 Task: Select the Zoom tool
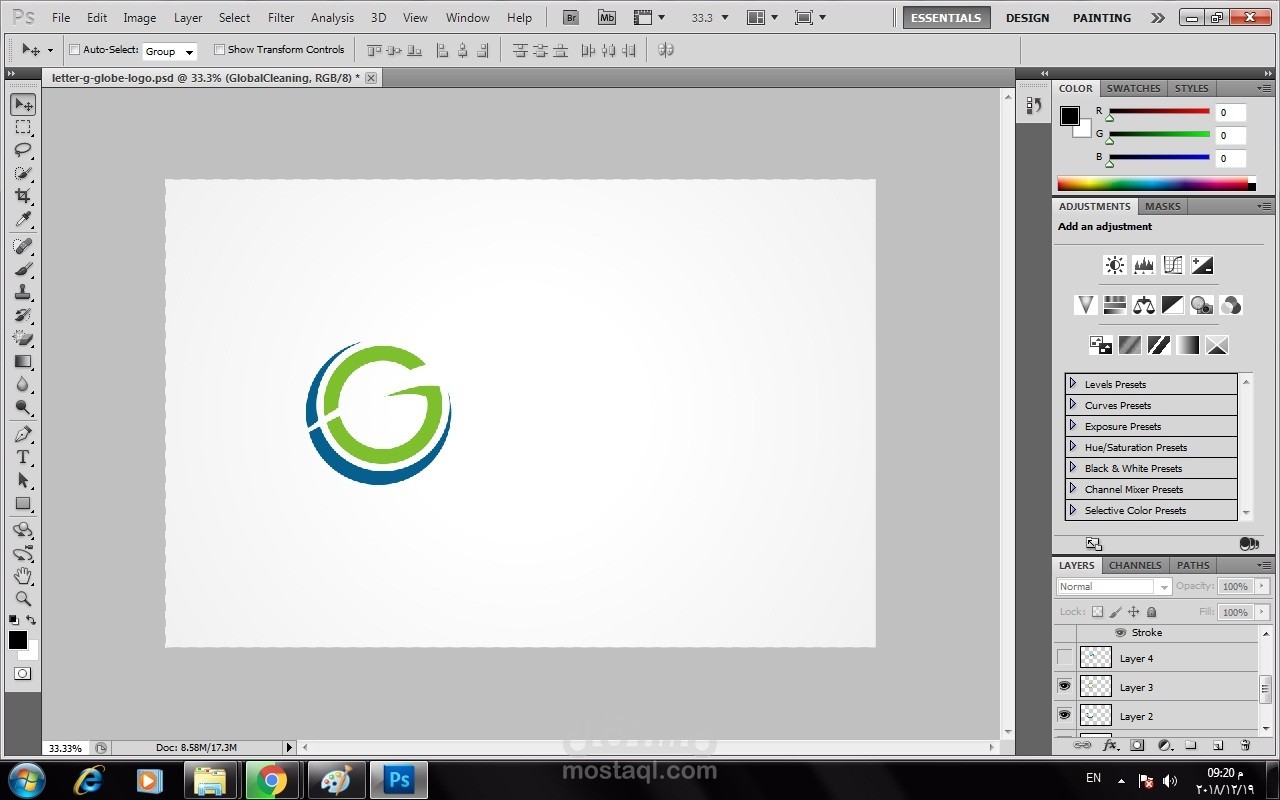pos(23,599)
